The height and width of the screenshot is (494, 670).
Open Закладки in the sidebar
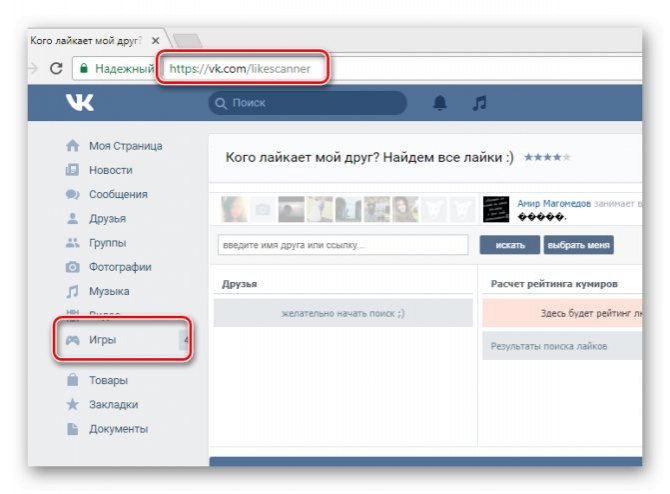click(113, 404)
